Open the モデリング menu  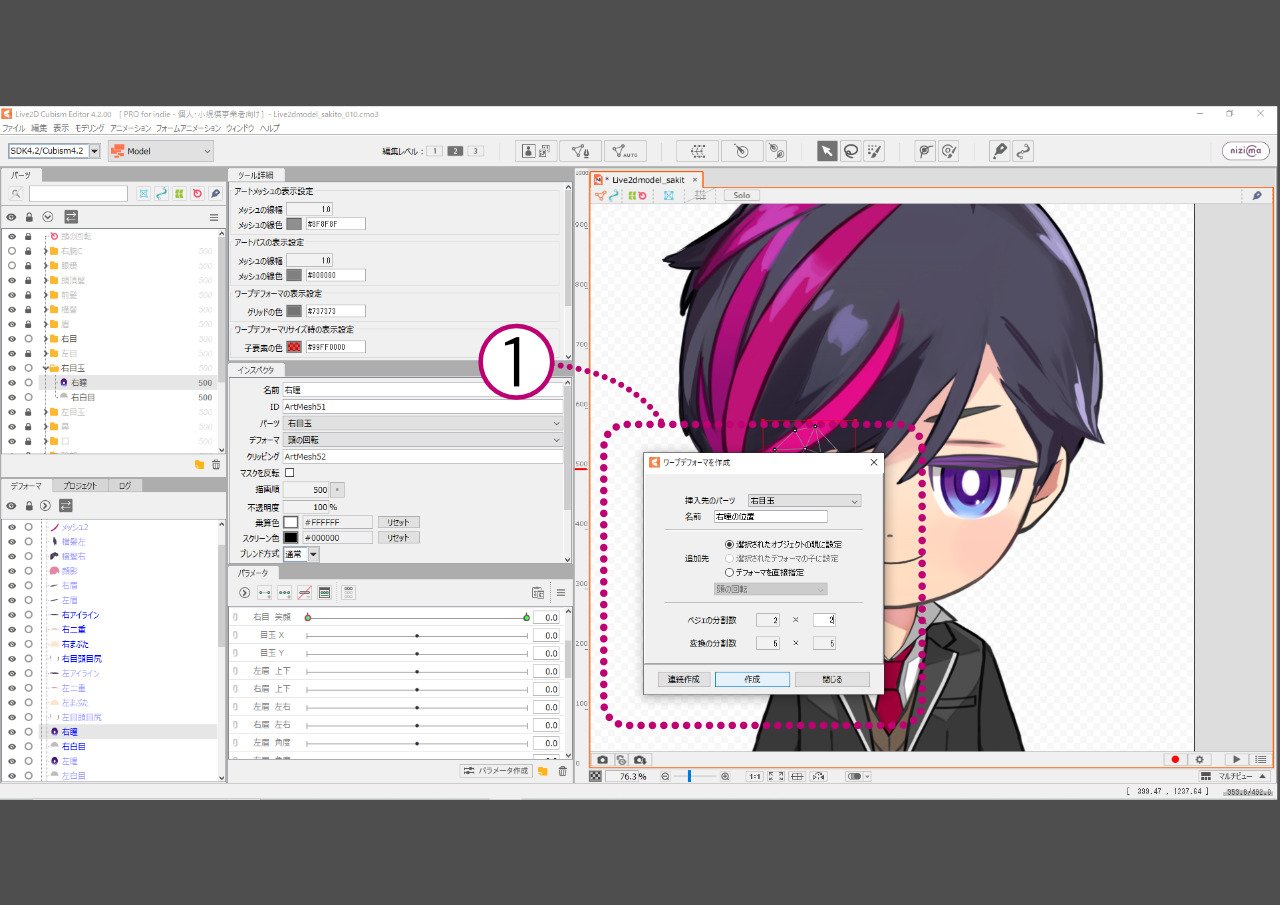pos(90,128)
